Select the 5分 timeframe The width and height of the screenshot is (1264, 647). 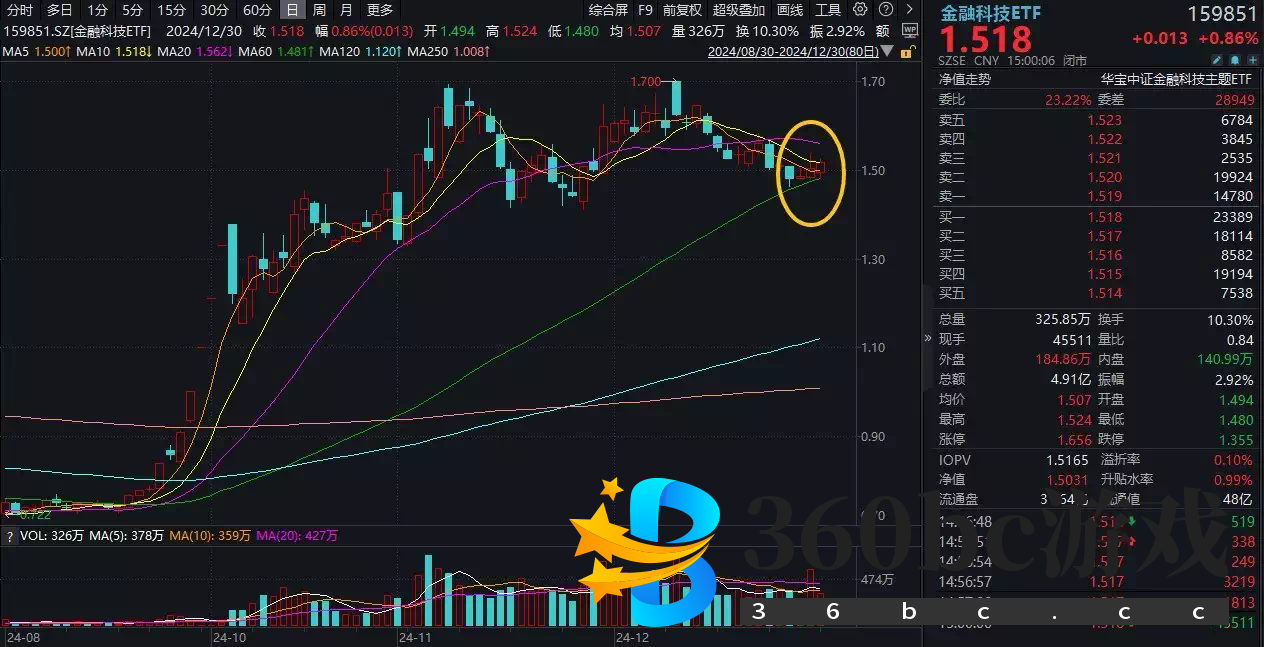(x=133, y=10)
